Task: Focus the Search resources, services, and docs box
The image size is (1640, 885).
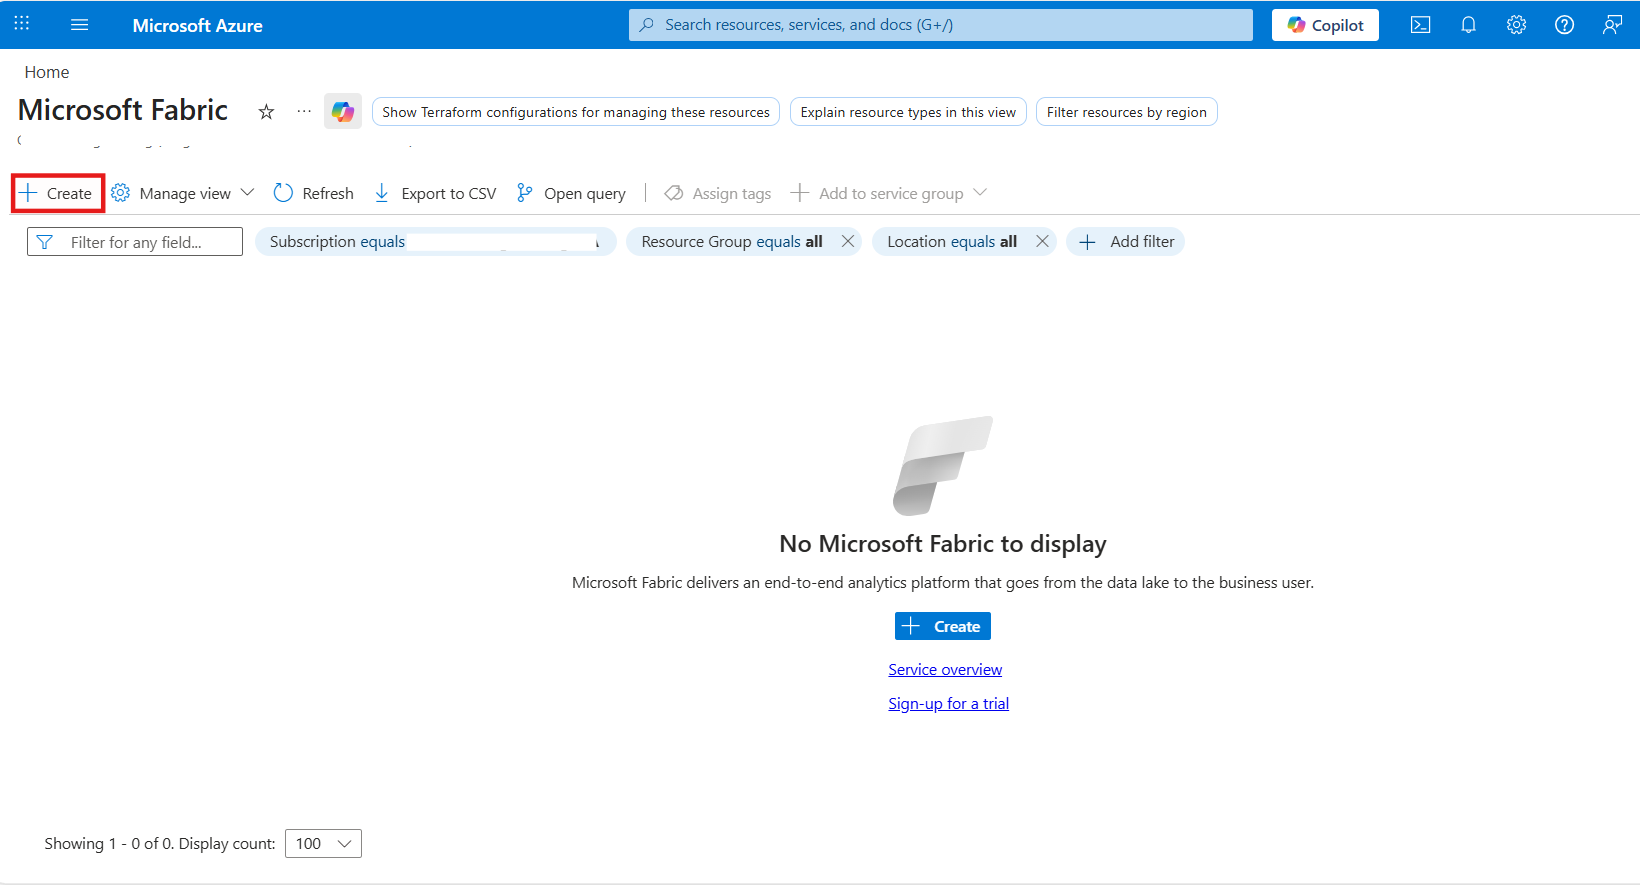Action: pyautogui.click(x=940, y=25)
